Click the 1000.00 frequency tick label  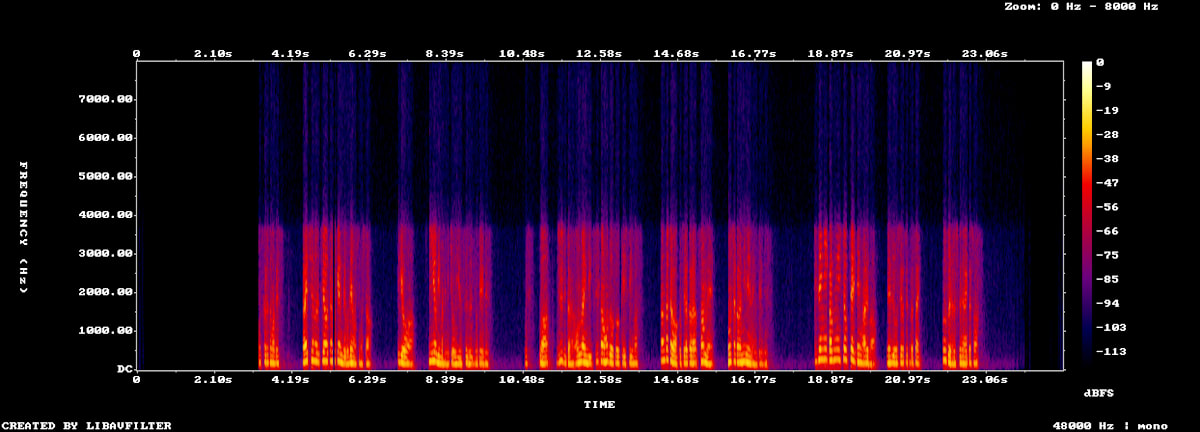tap(106, 331)
